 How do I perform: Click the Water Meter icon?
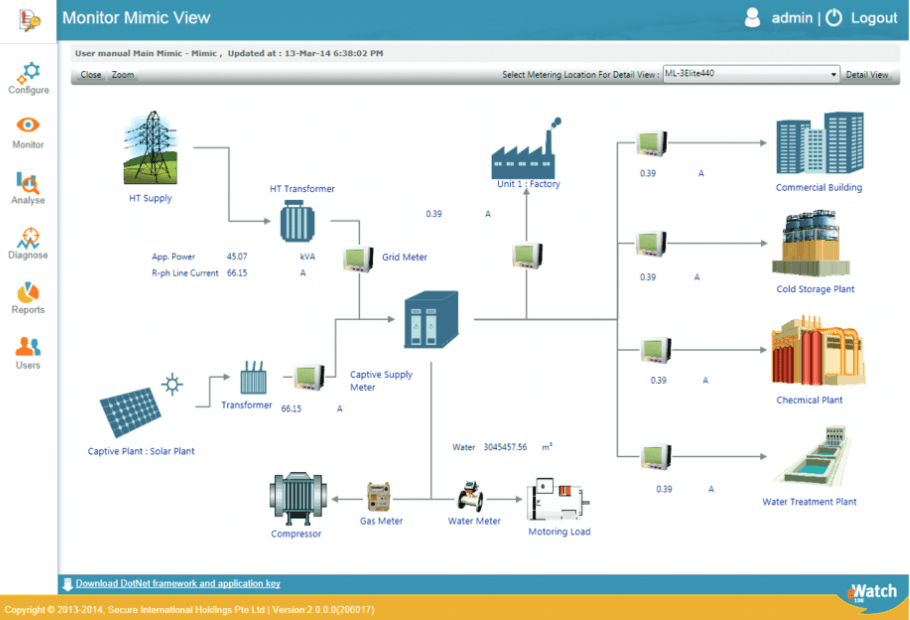pos(470,497)
